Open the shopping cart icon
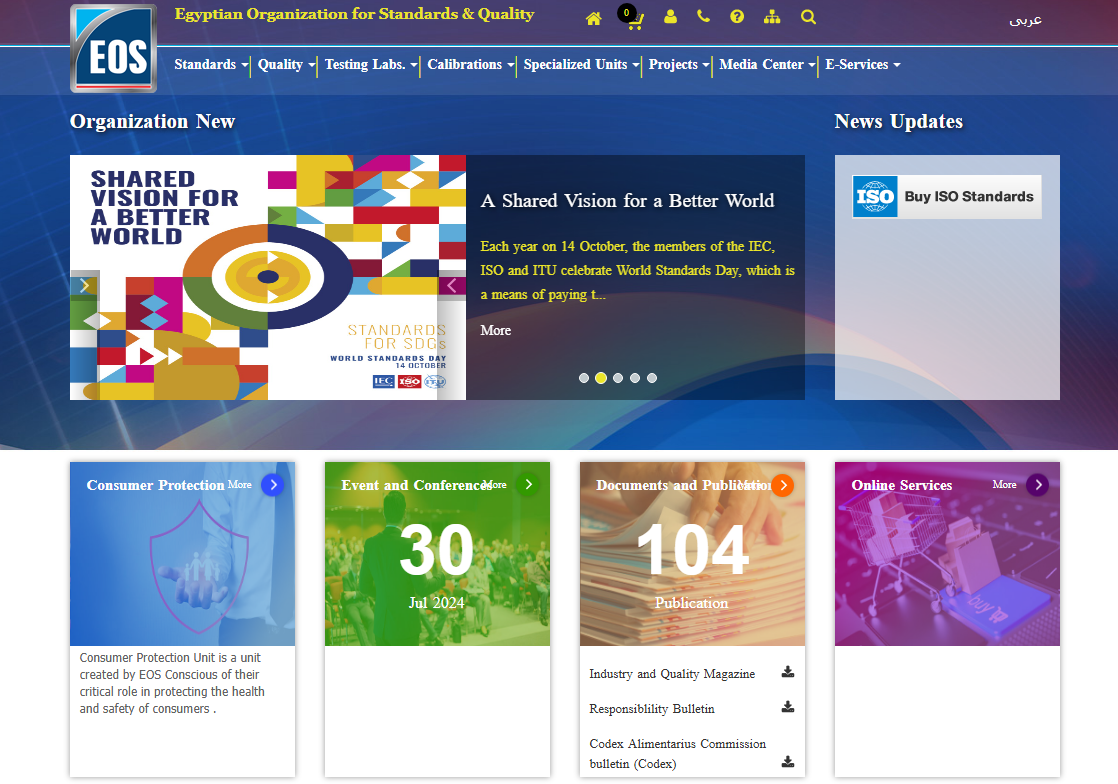Viewport: 1118px width, 784px height. point(633,19)
